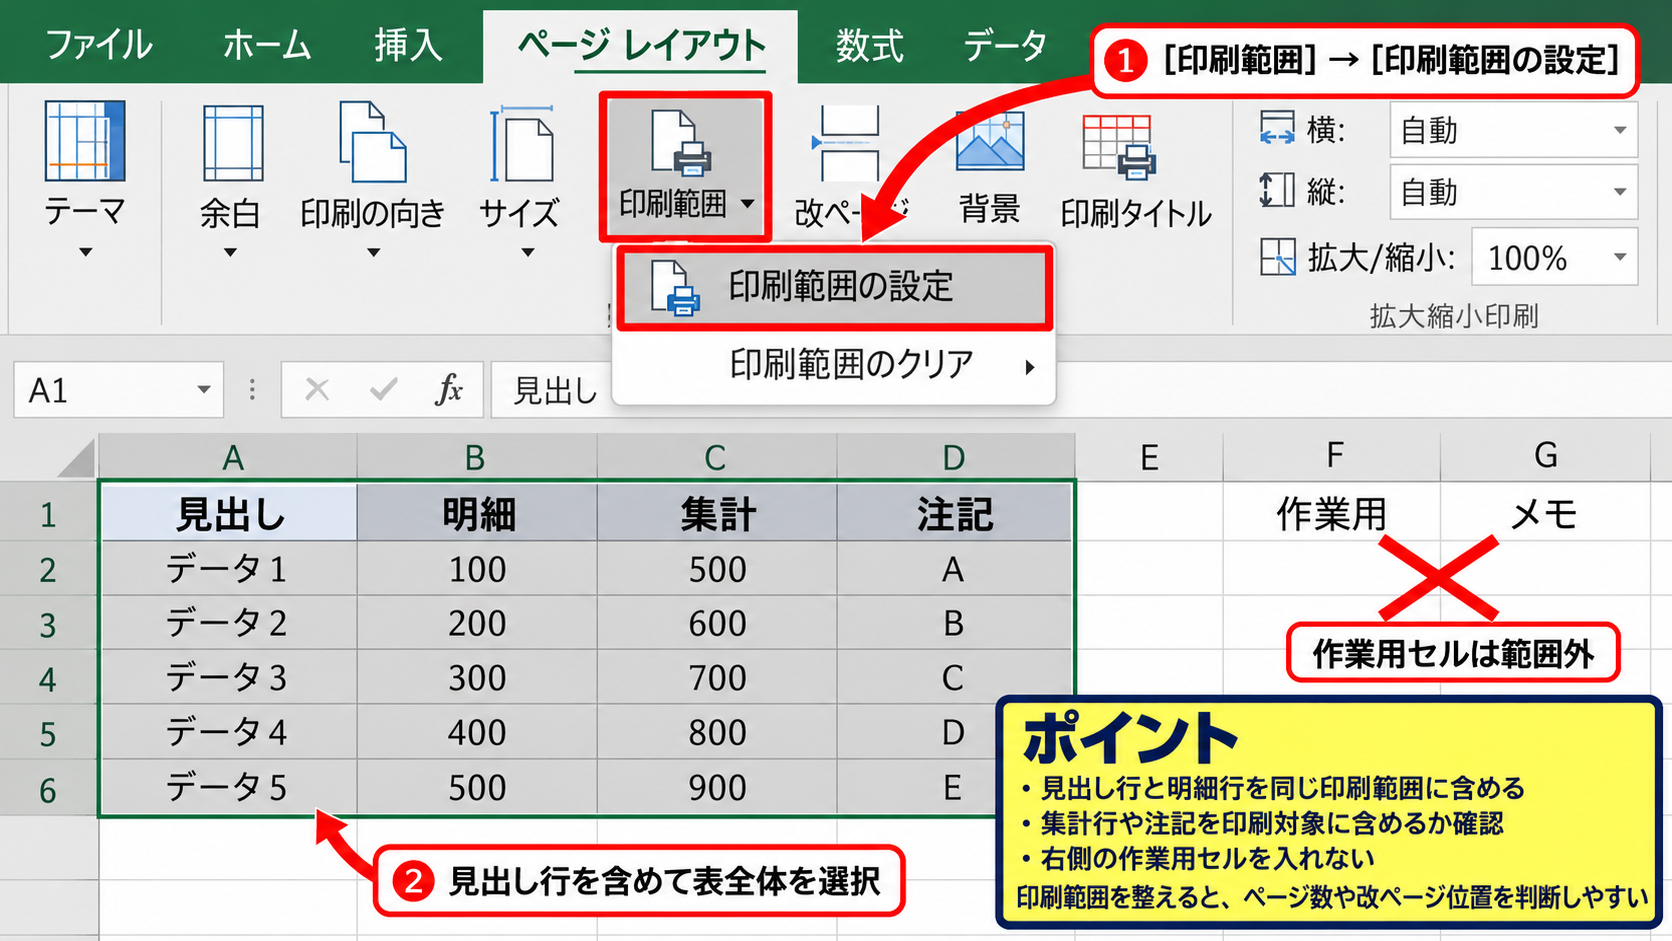Screen dimensions: 1672x941
Task: Open the サイズ paper size options
Action: click(x=519, y=182)
